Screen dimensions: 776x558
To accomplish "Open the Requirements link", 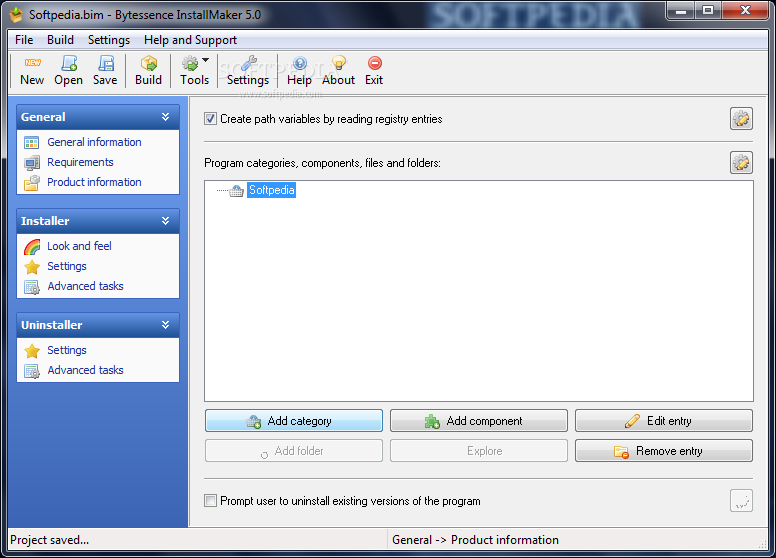I will coord(80,162).
